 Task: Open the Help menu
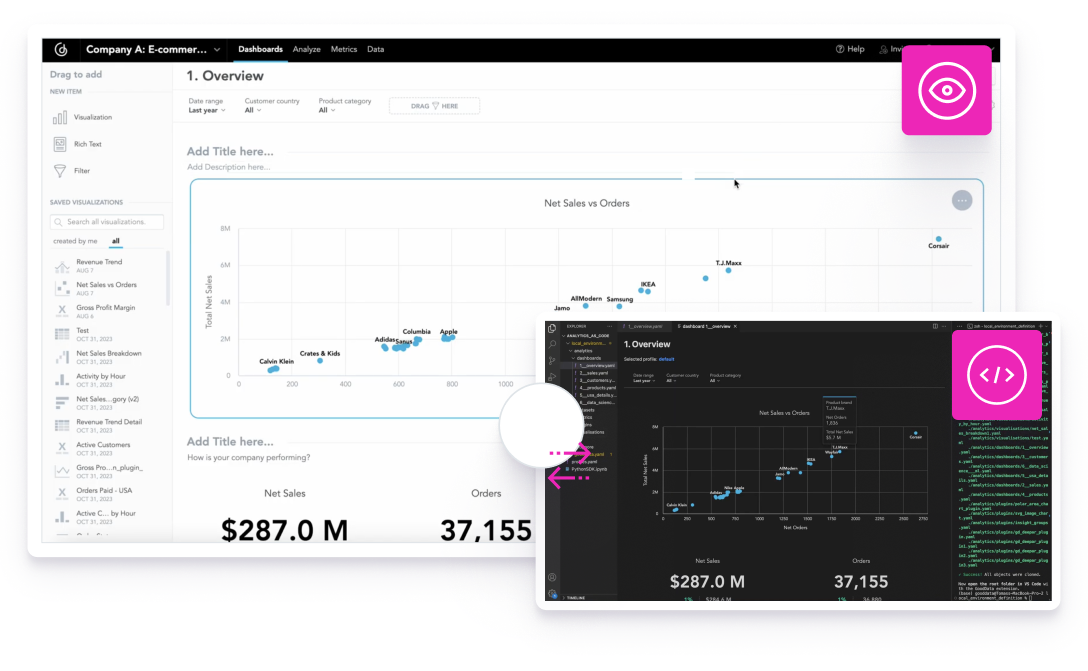(849, 49)
